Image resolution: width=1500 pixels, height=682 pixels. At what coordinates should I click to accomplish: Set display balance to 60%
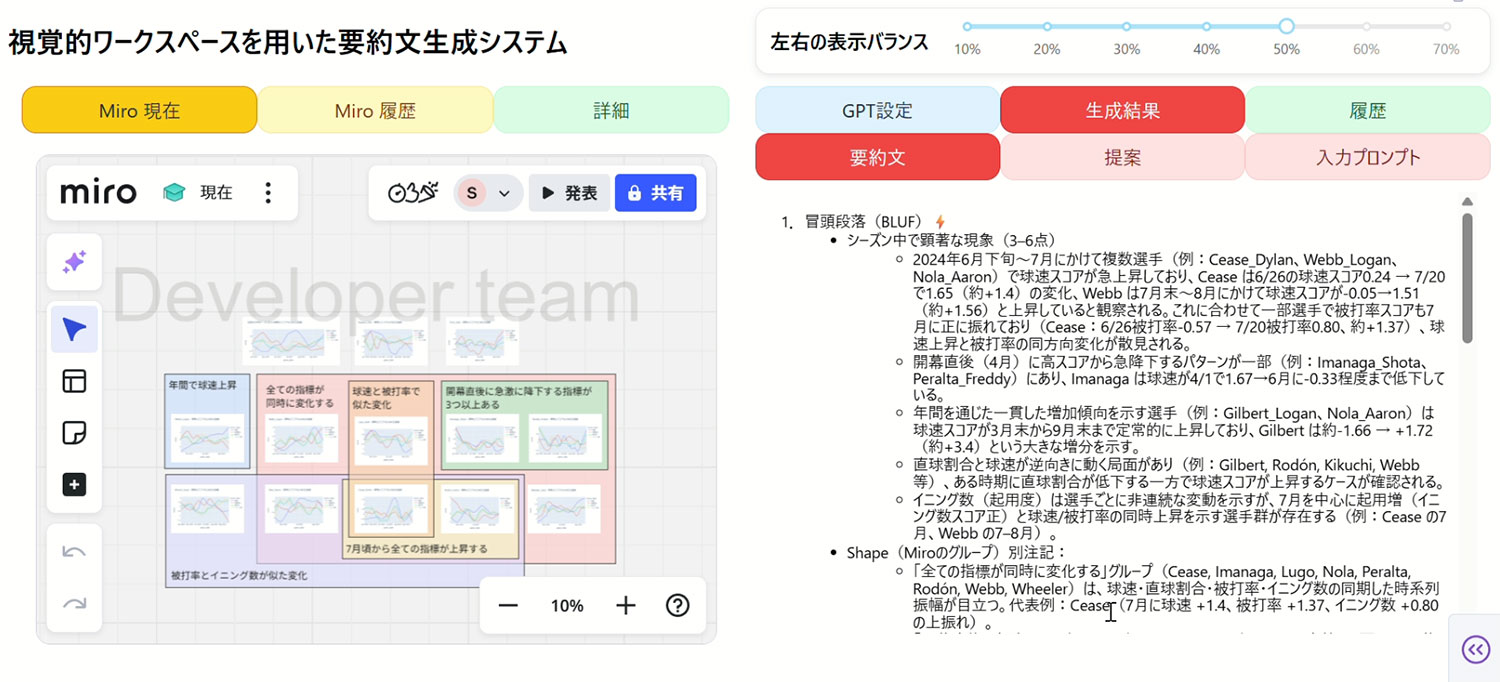click(1366, 27)
